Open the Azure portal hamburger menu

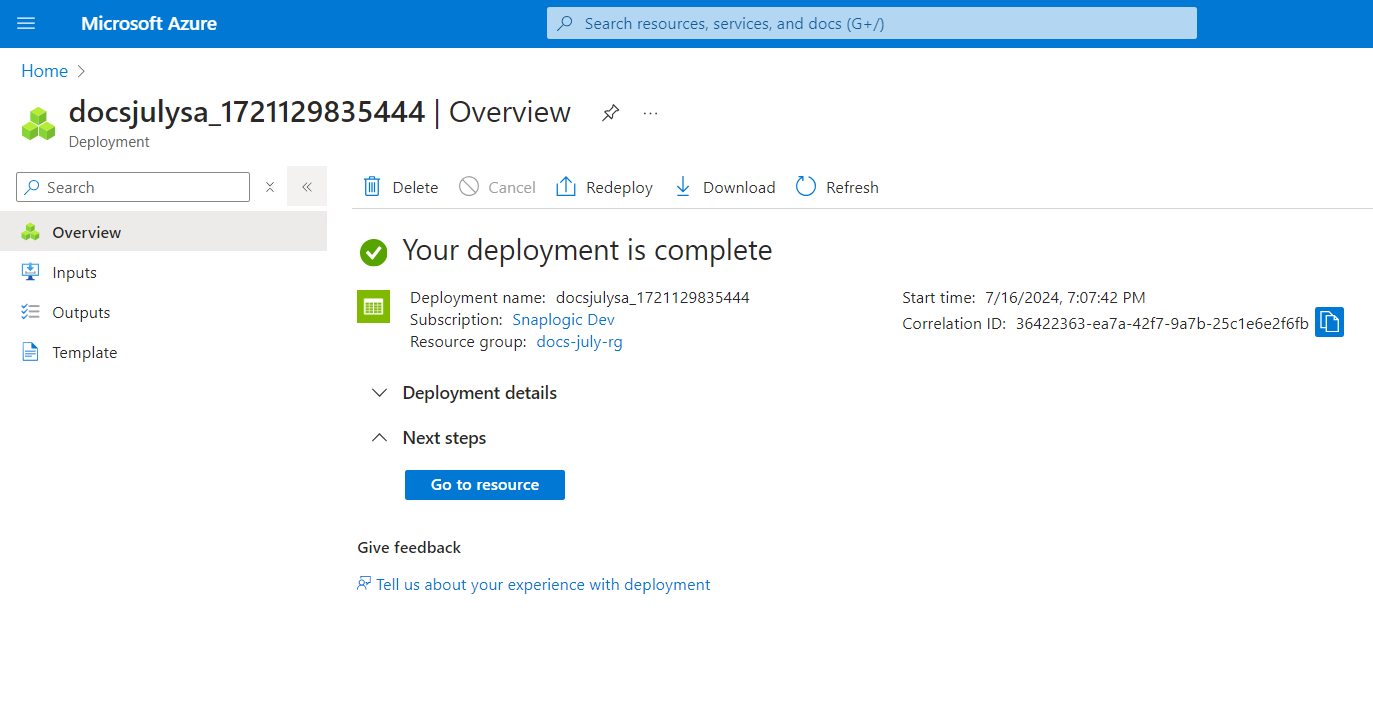[x=26, y=23]
